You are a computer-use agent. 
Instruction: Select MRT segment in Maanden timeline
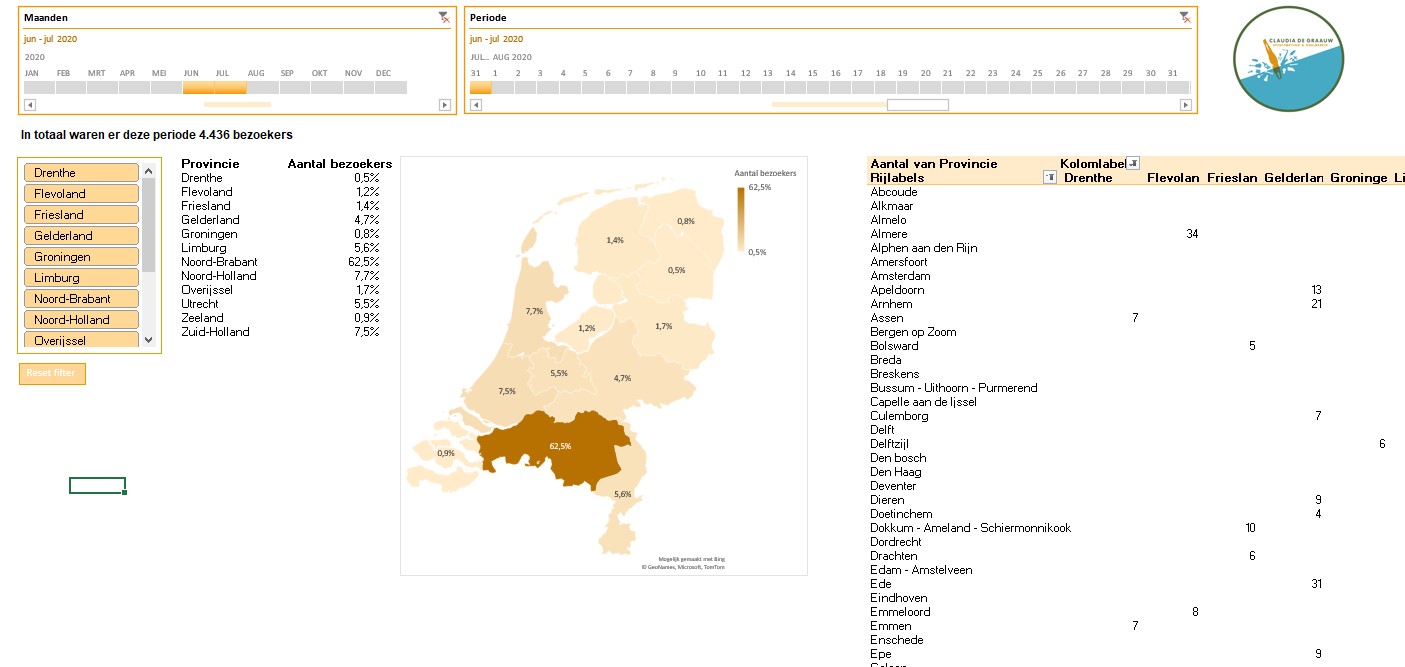[x=103, y=87]
